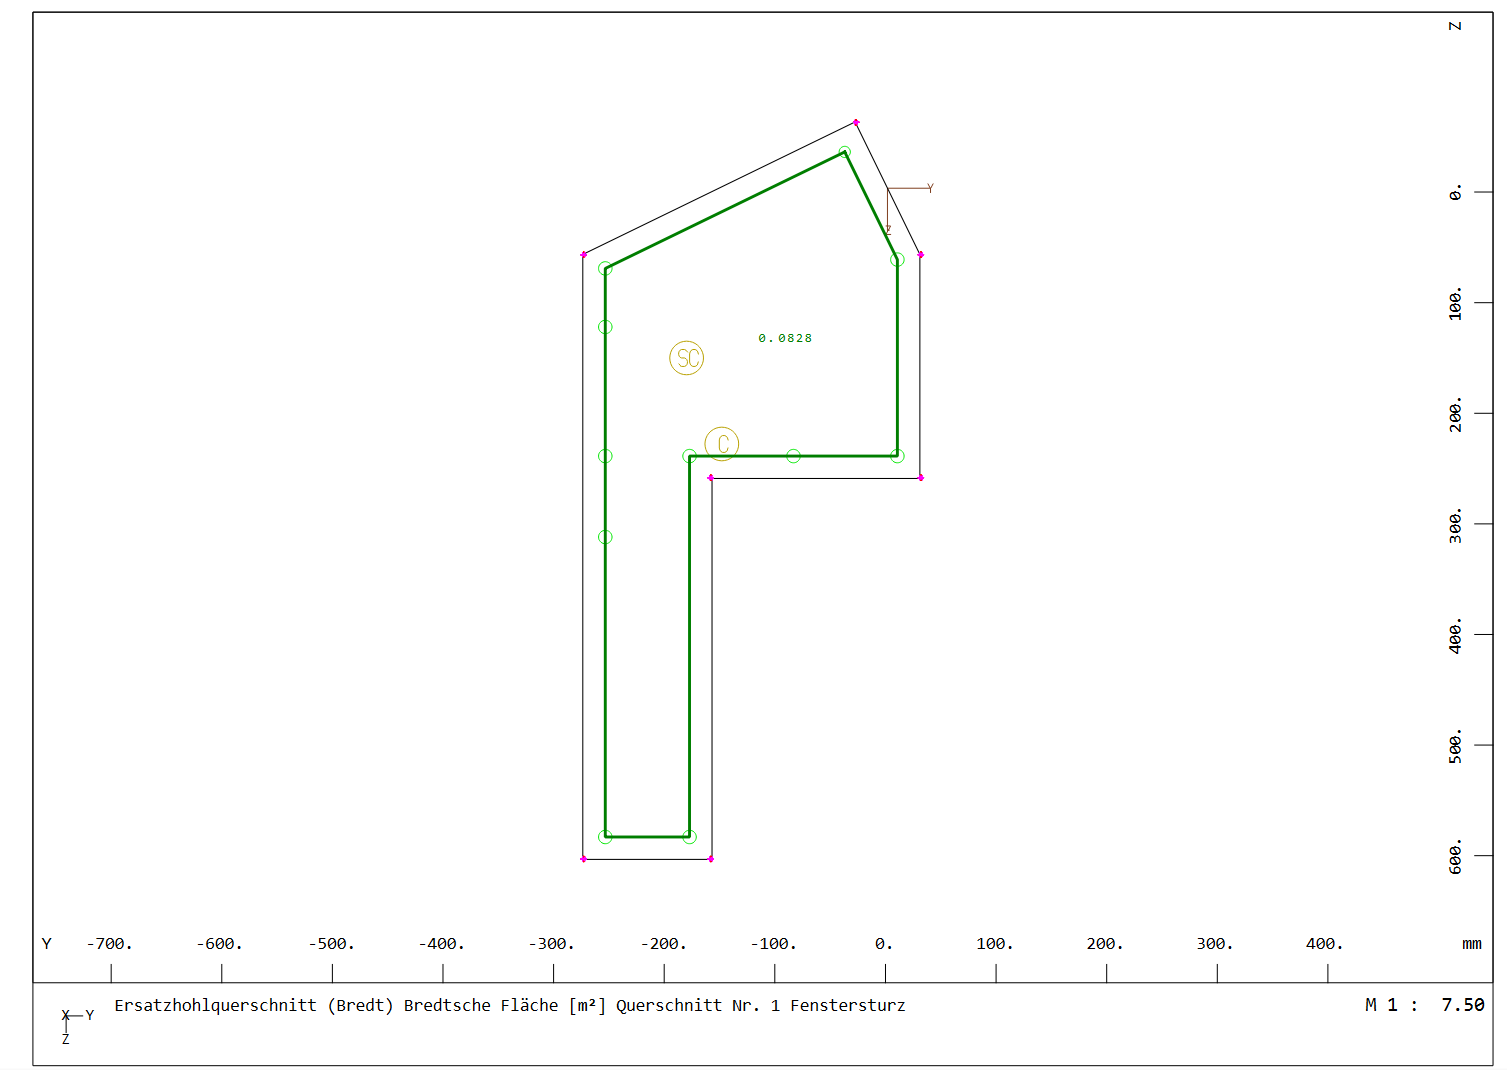
Task: Click the mm unit label
Action: [1471, 944]
